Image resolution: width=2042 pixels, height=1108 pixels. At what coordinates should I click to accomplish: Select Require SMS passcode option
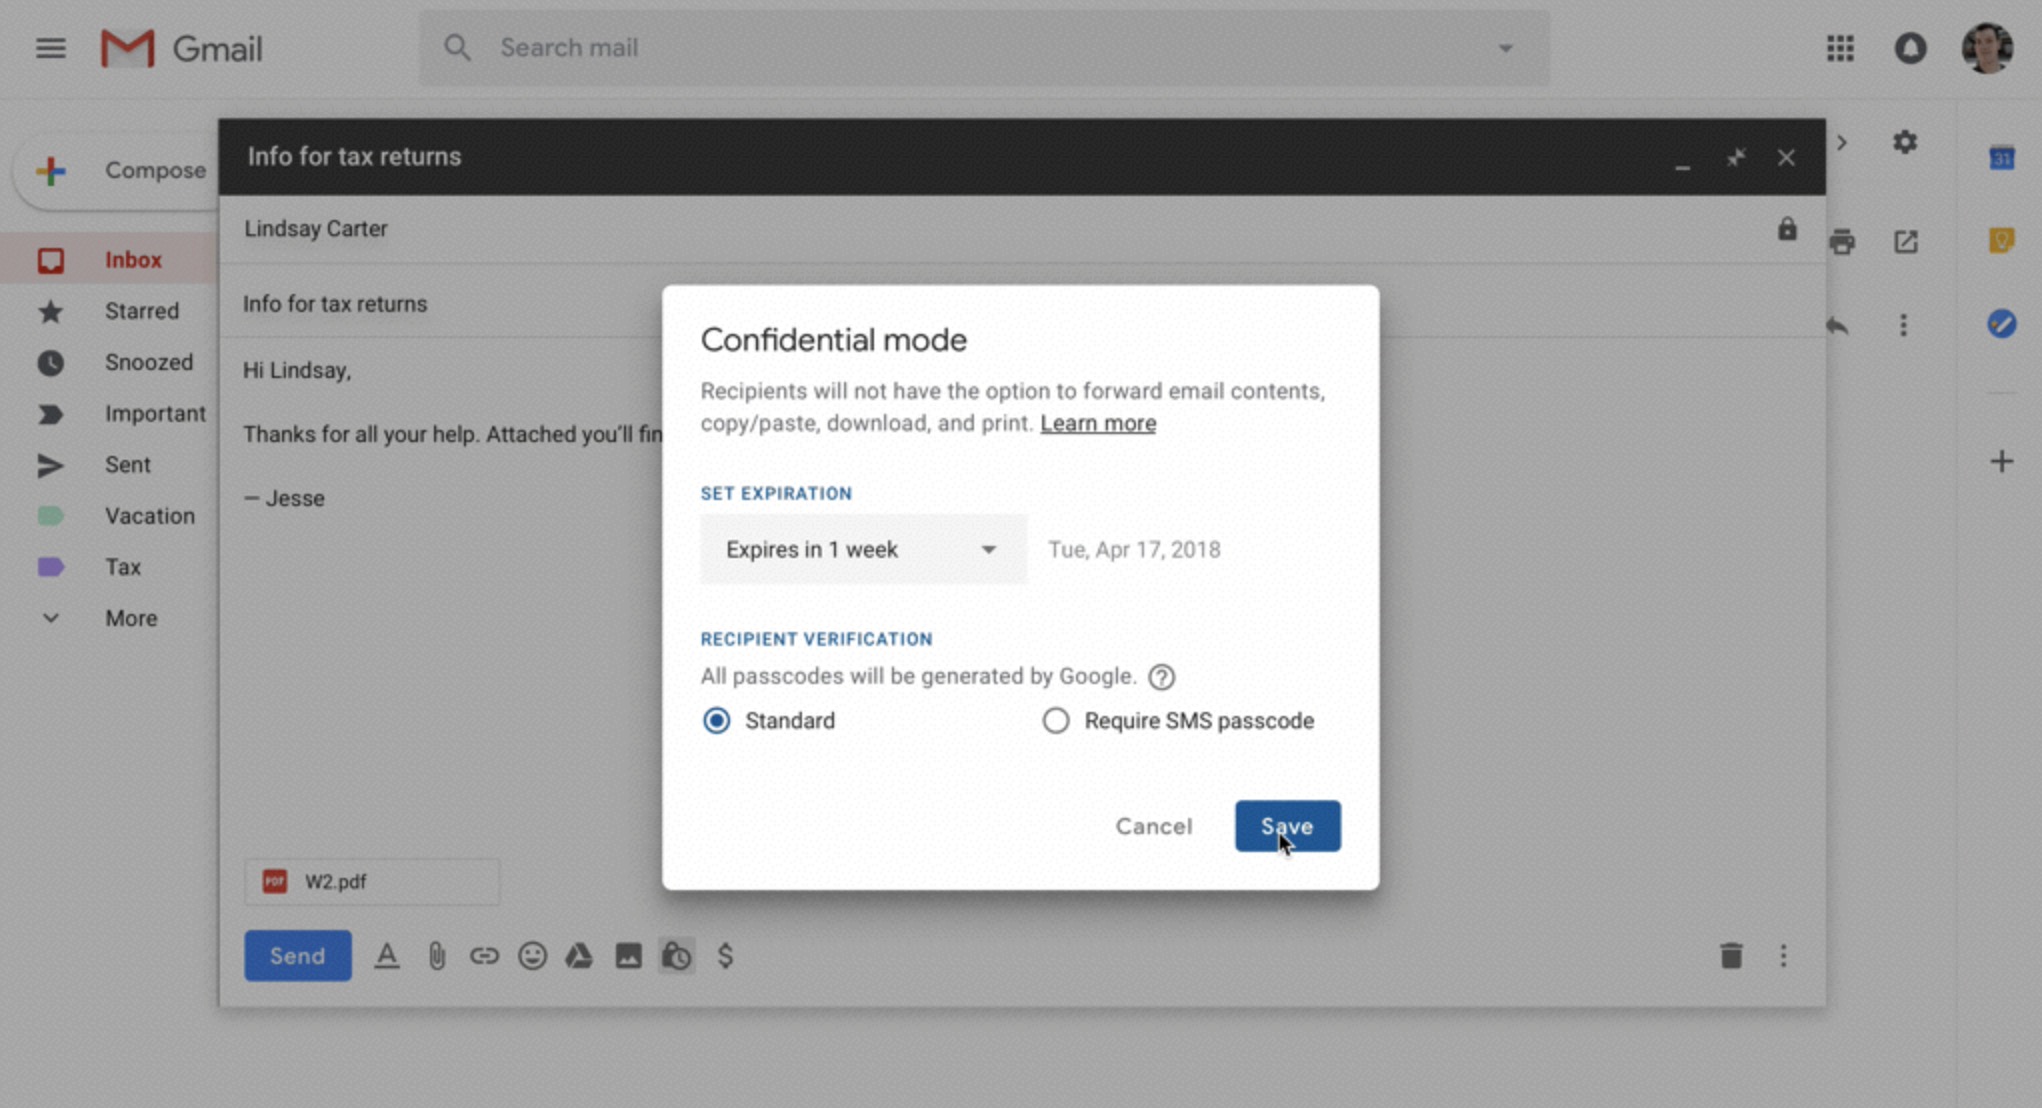point(1056,721)
